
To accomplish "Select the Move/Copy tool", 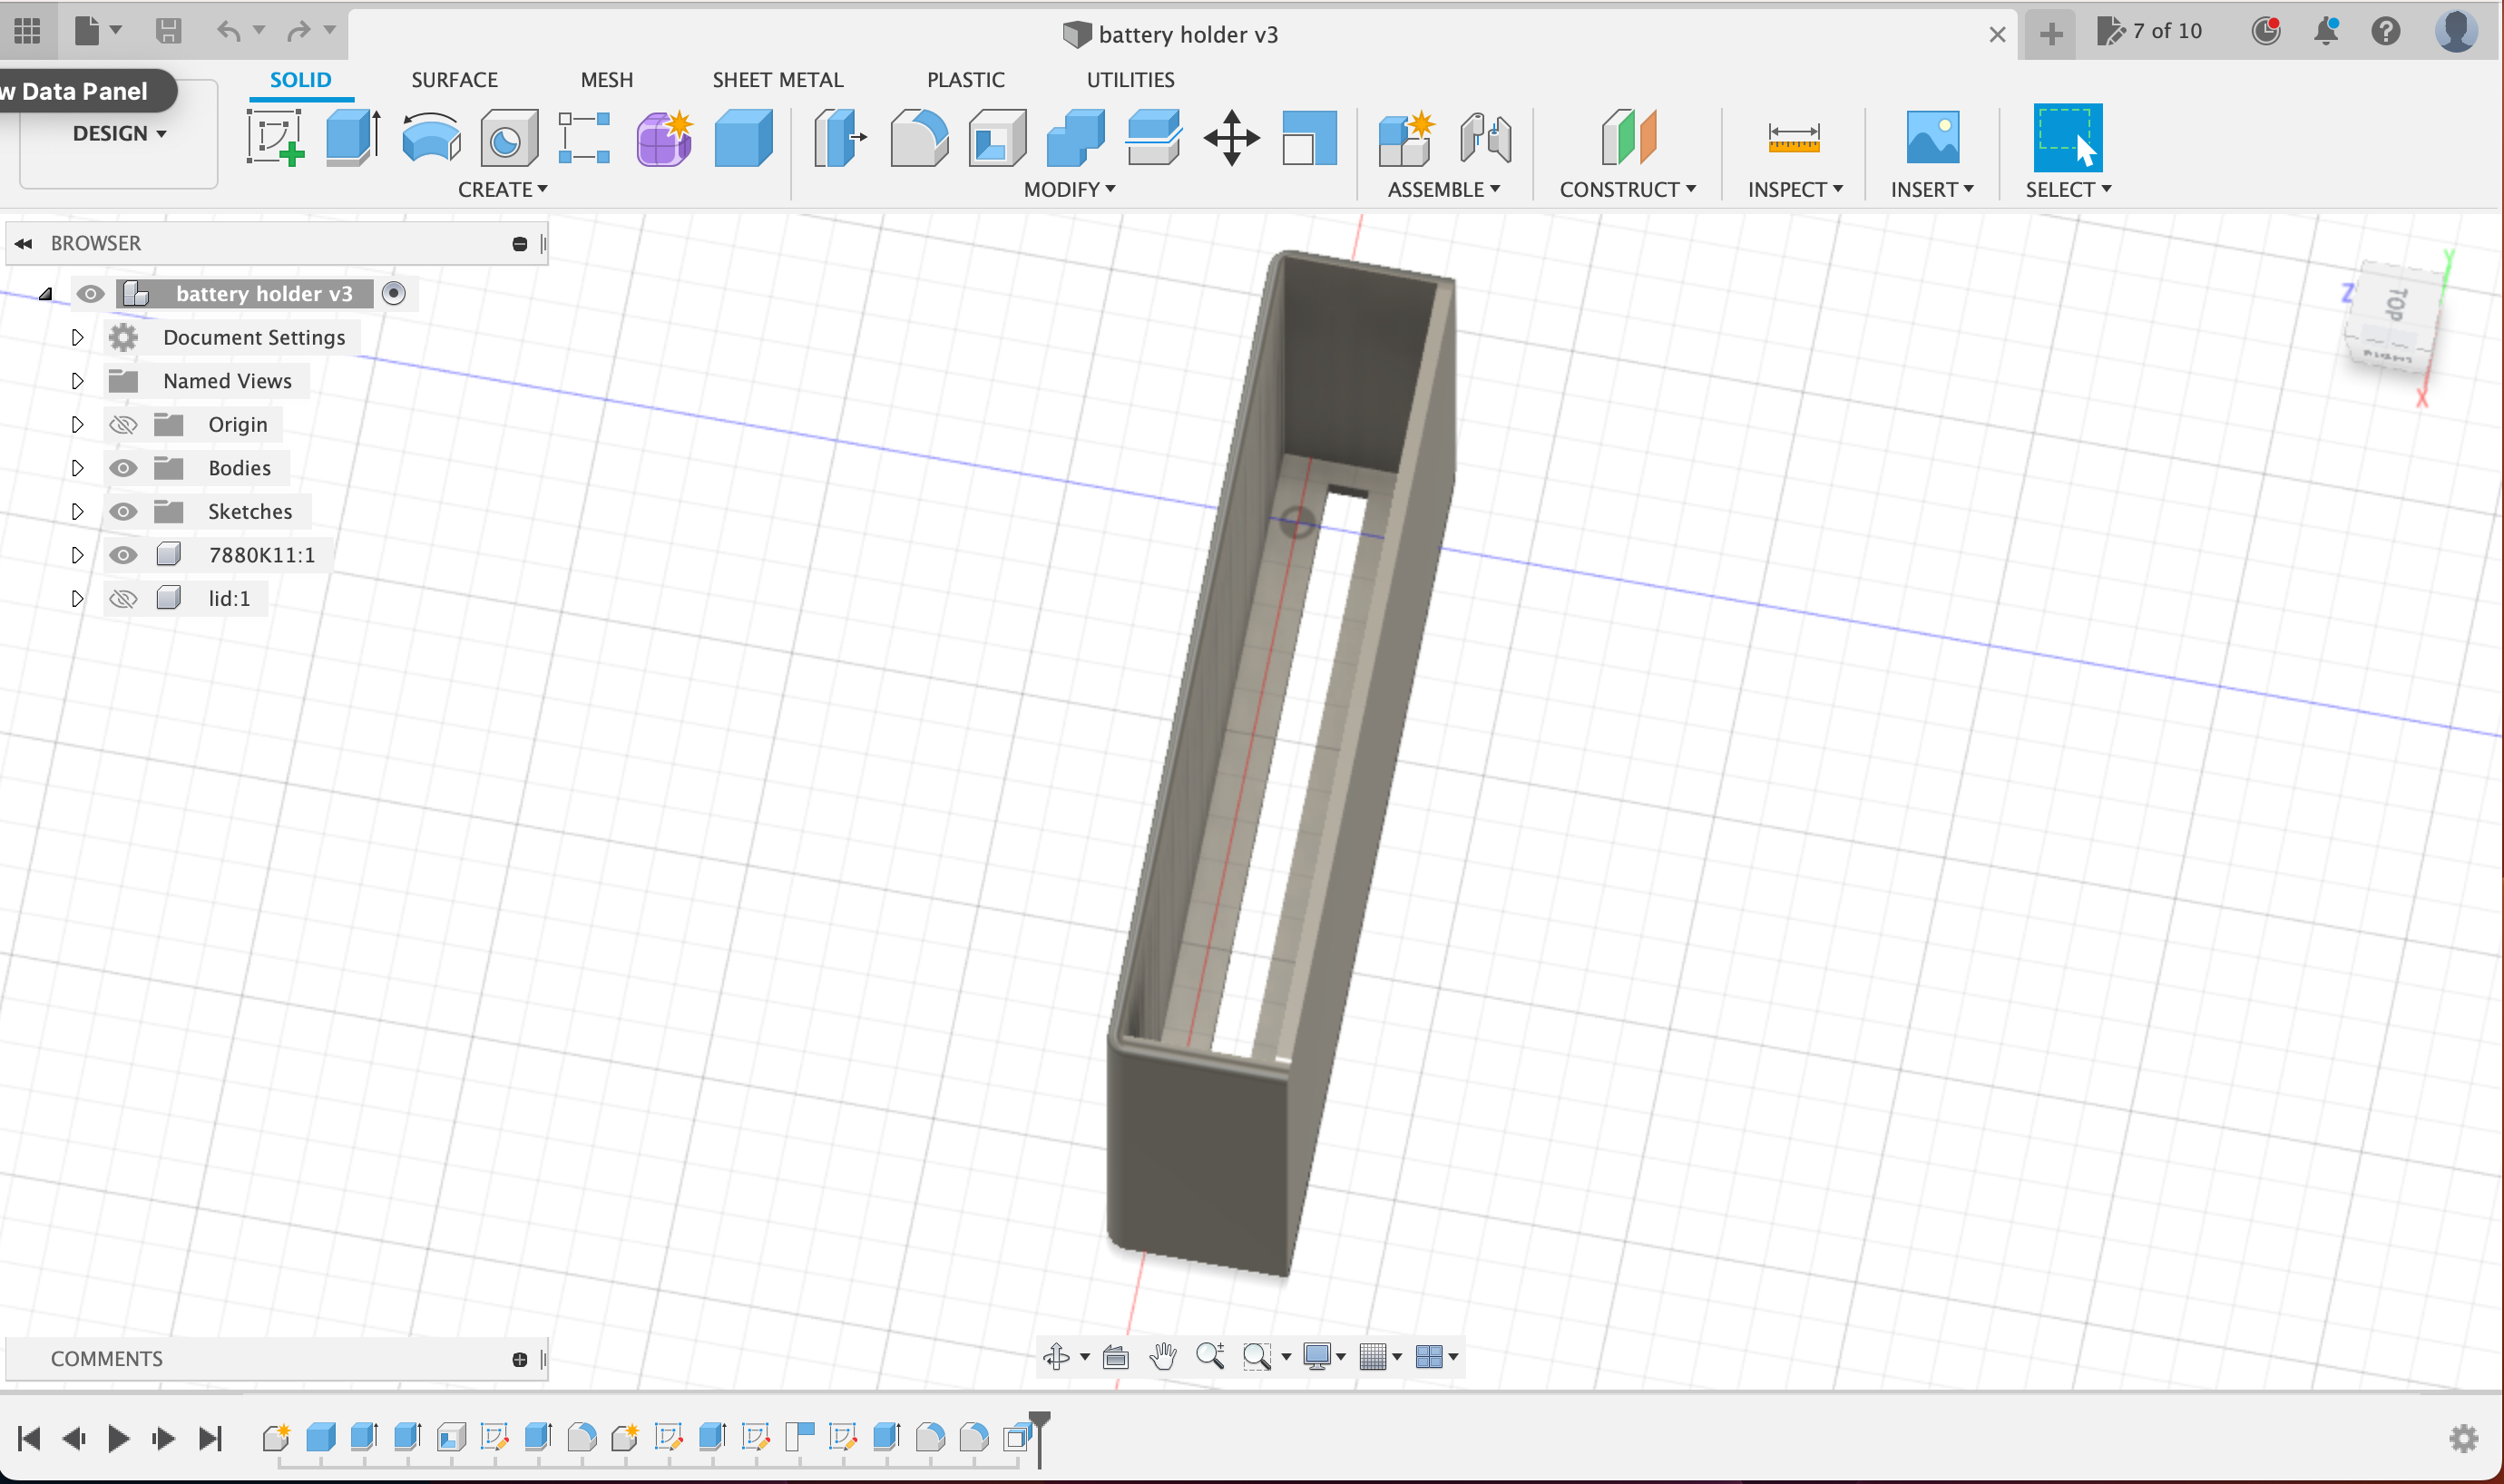I will tap(1231, 138).
